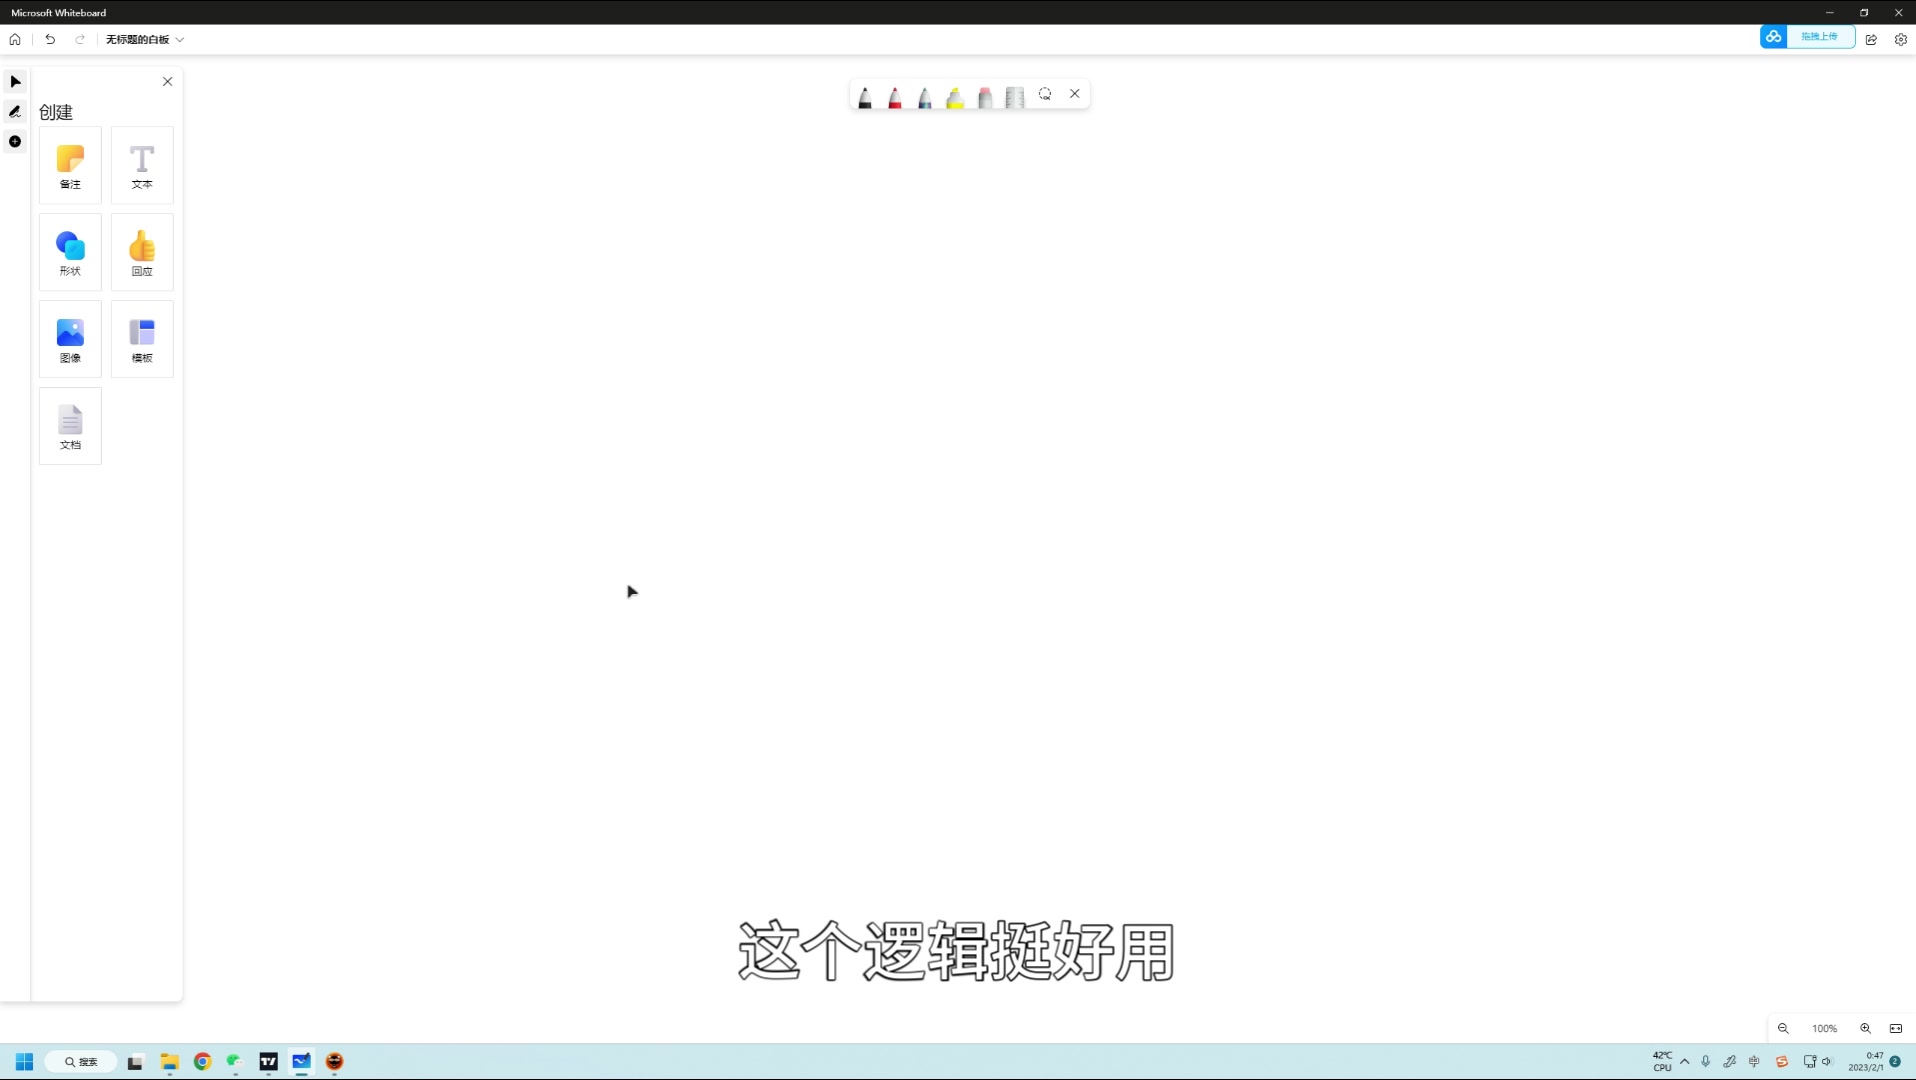Open the templates (模板) option
The height and width of the screenshot is (1080, 1916).
[142, 340]
